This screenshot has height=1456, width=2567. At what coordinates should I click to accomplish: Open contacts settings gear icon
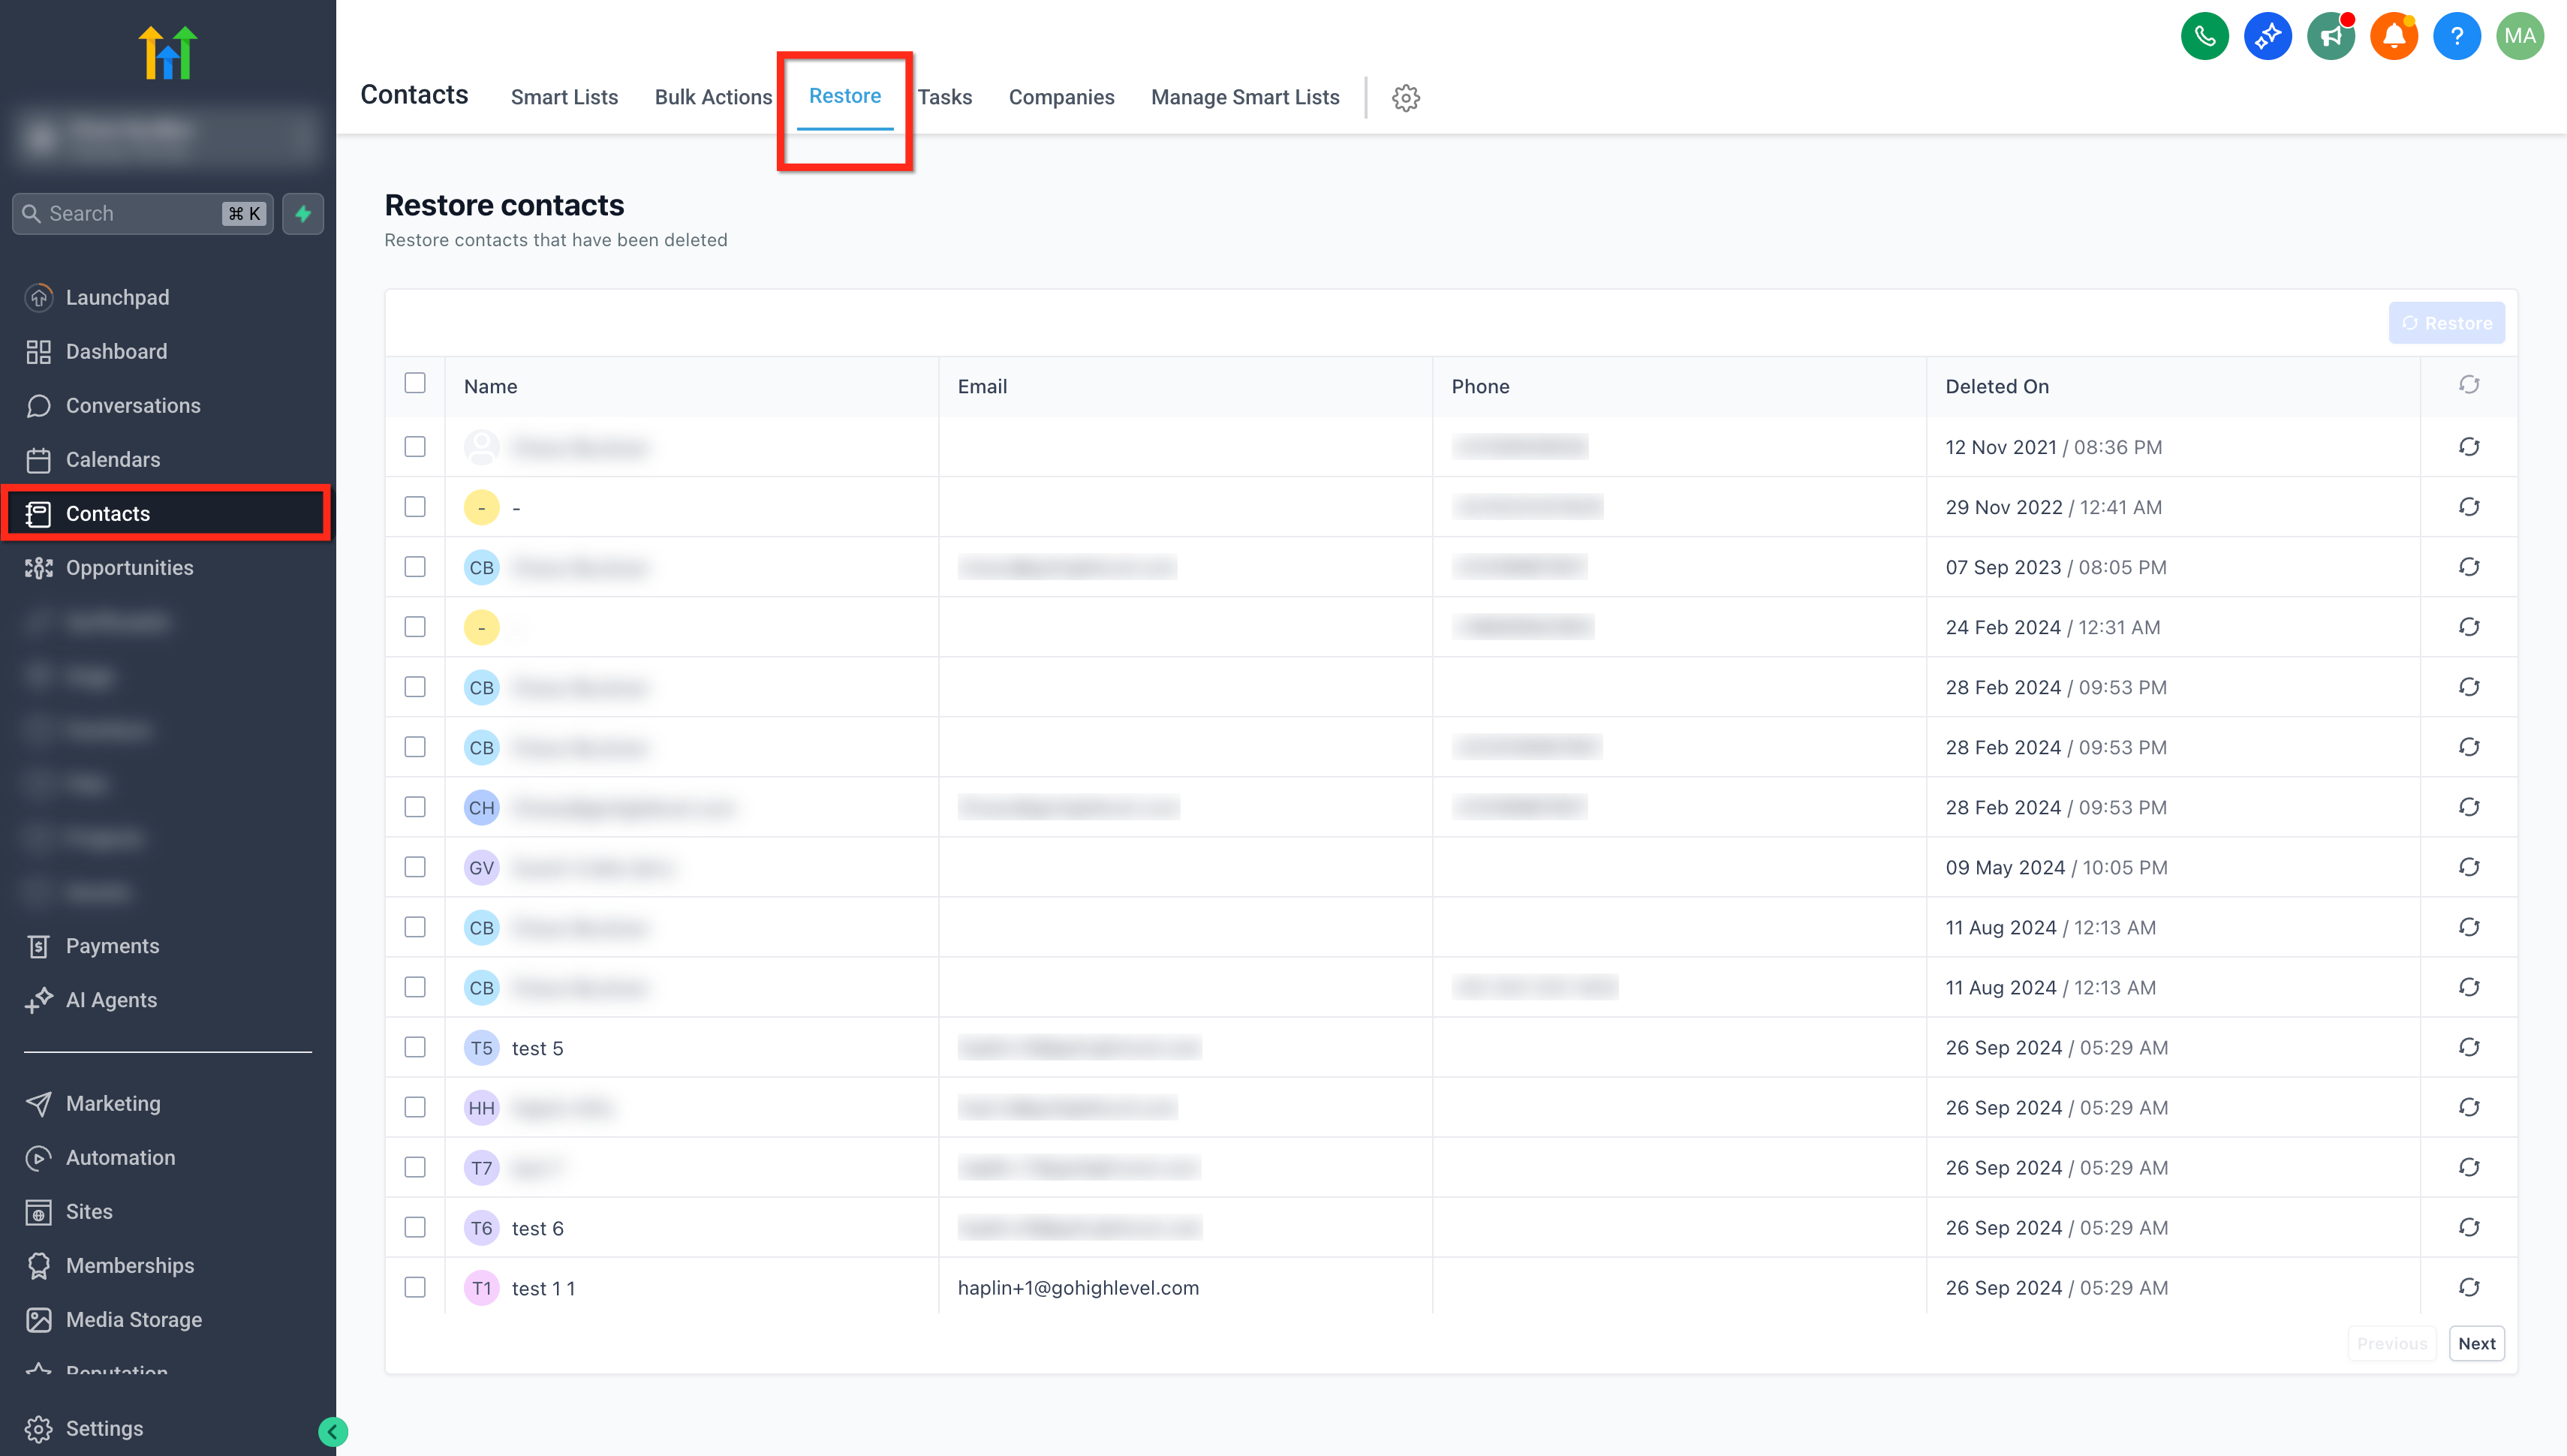1405,98
